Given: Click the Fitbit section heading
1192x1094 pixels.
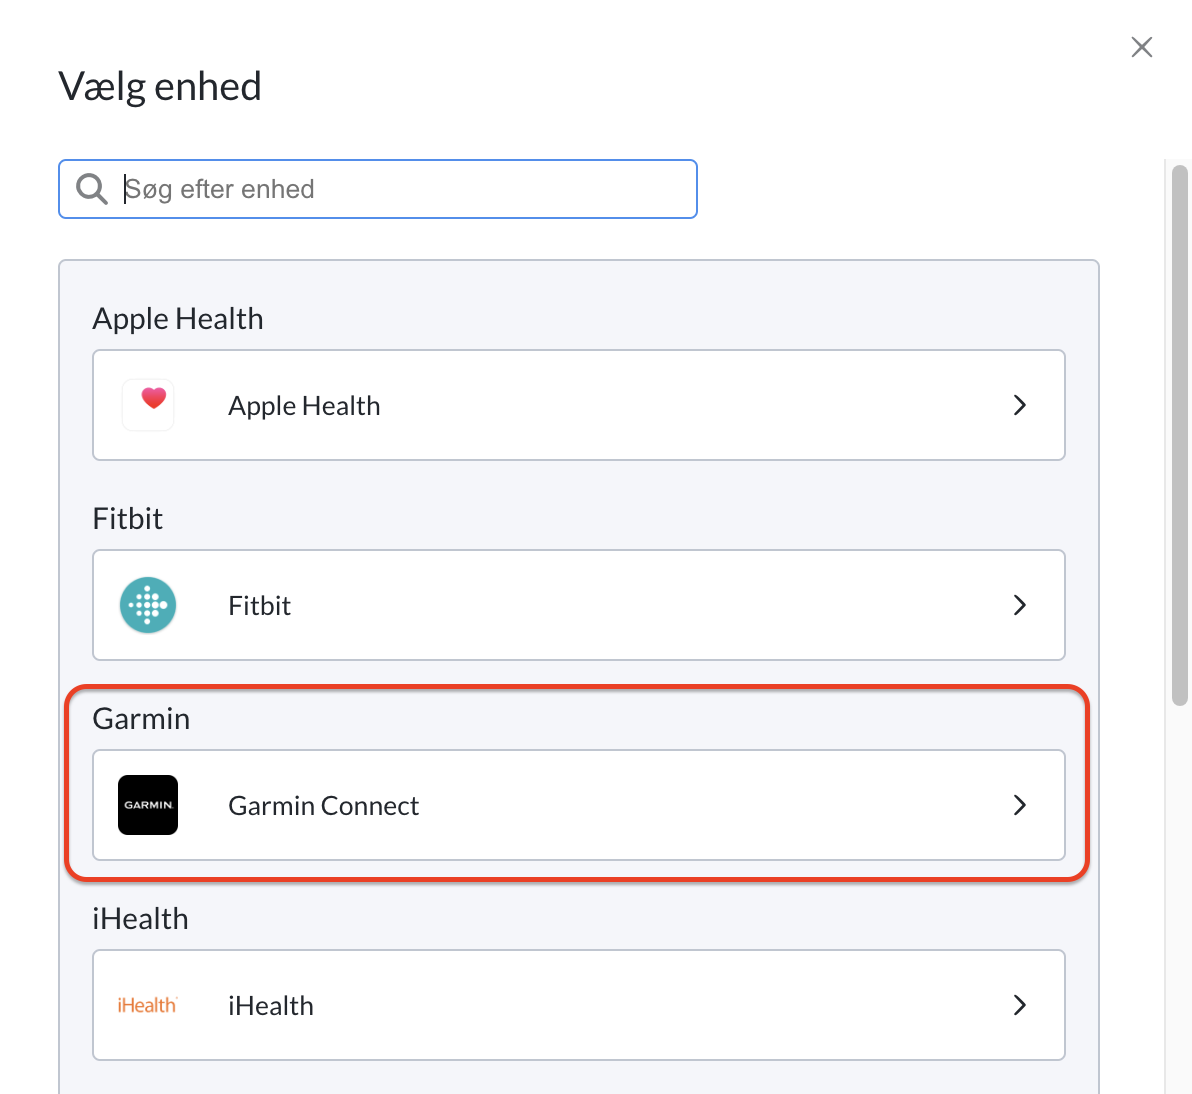Looking at the screenshot, I should tap(128, 518).
